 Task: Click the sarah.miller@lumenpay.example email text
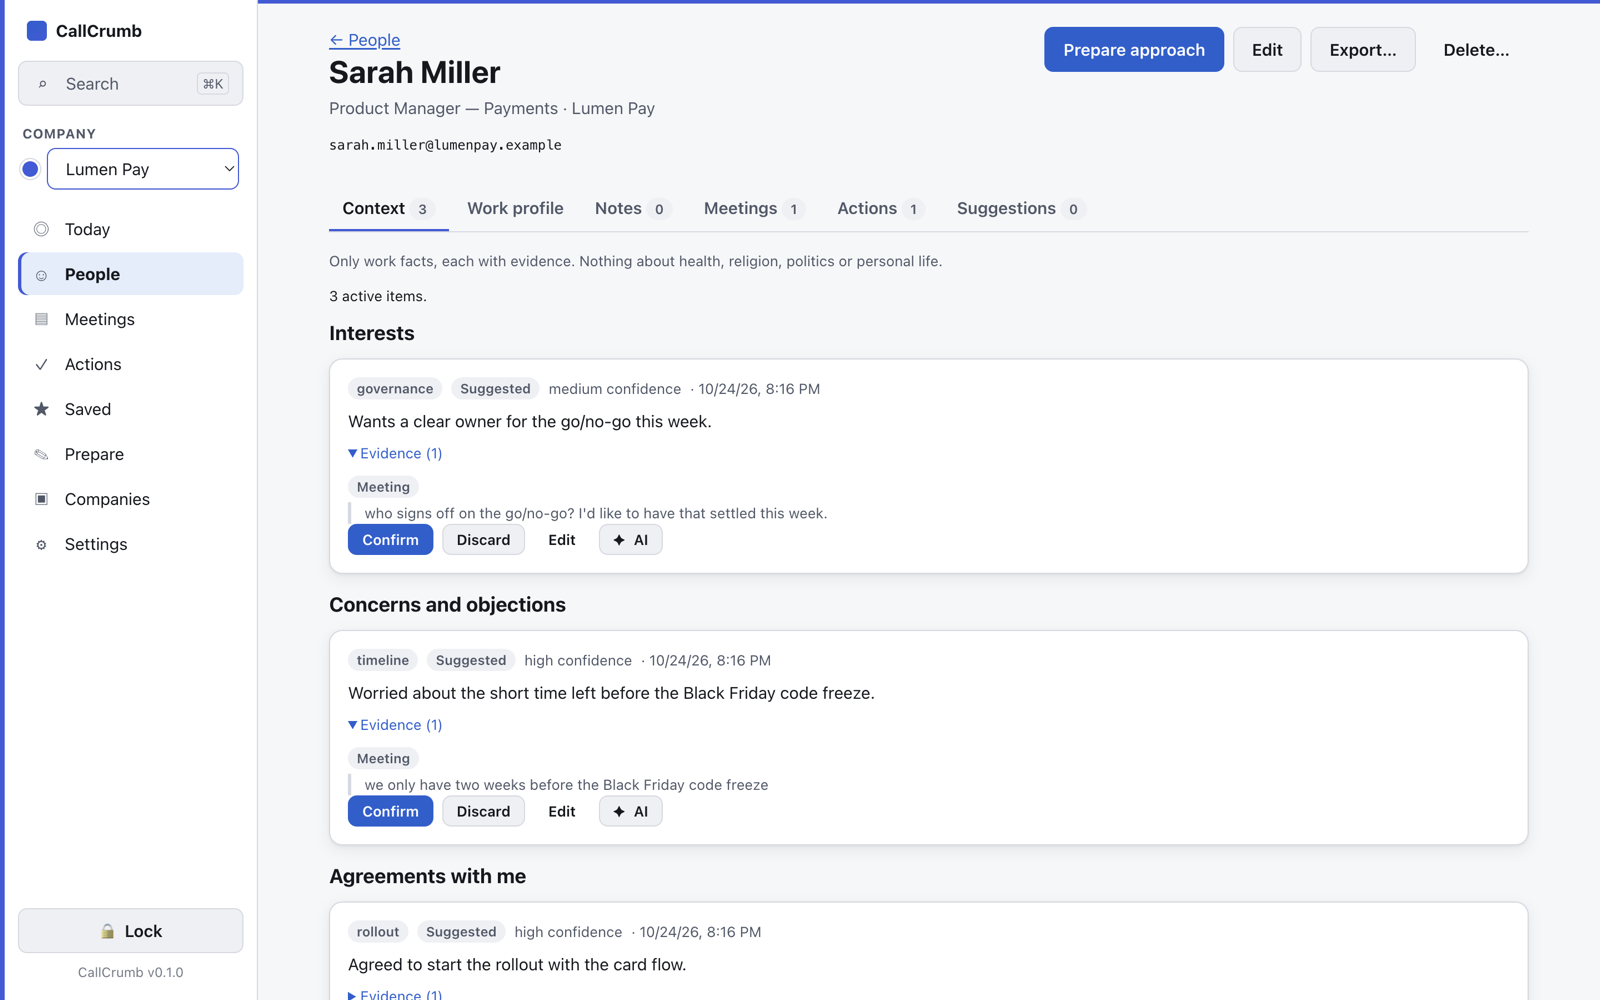pos(445,145)
